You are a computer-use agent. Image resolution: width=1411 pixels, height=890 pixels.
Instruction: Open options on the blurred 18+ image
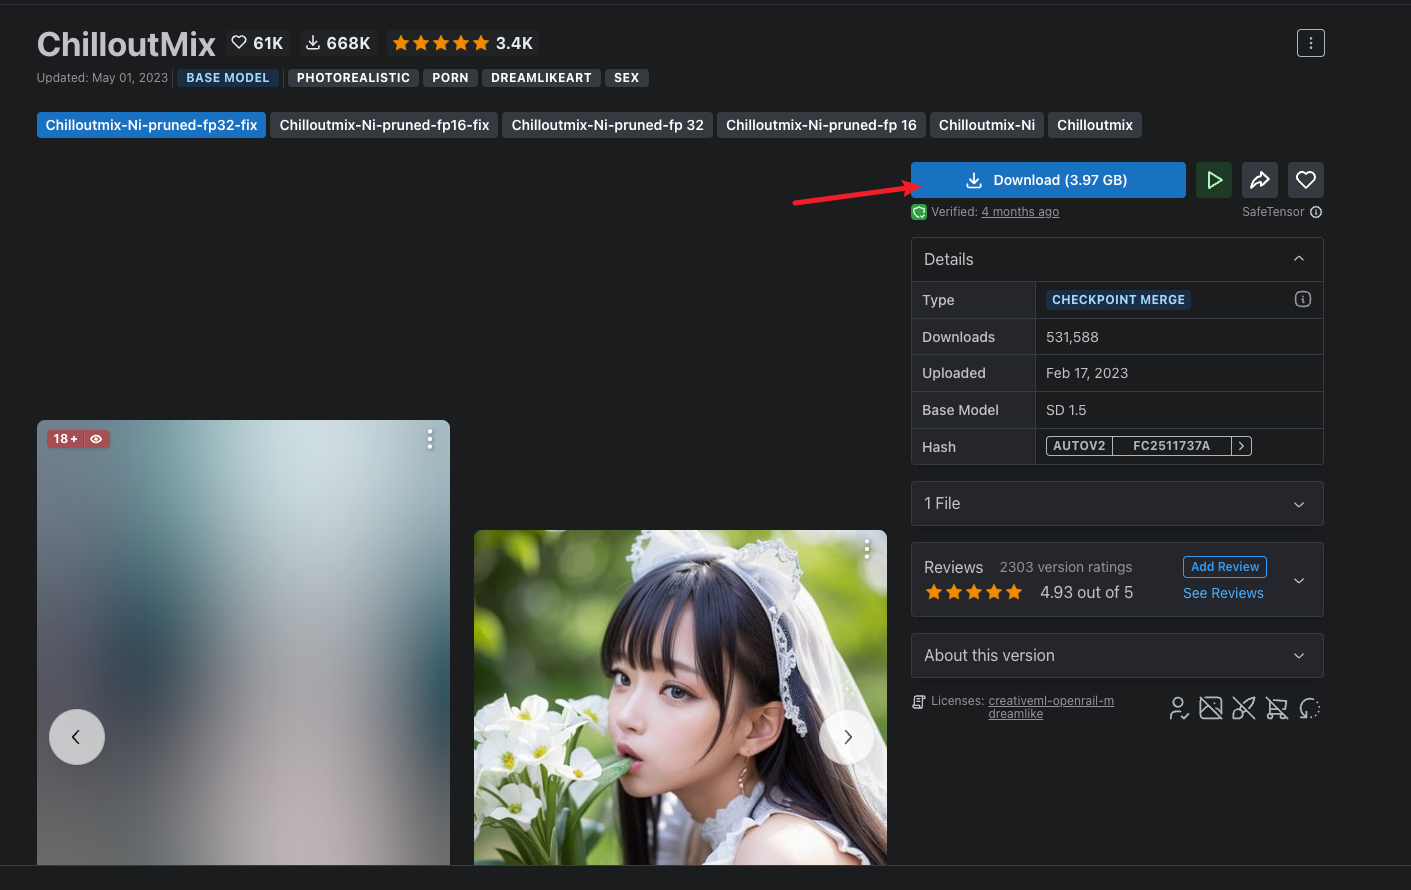[x=430, y=439]
